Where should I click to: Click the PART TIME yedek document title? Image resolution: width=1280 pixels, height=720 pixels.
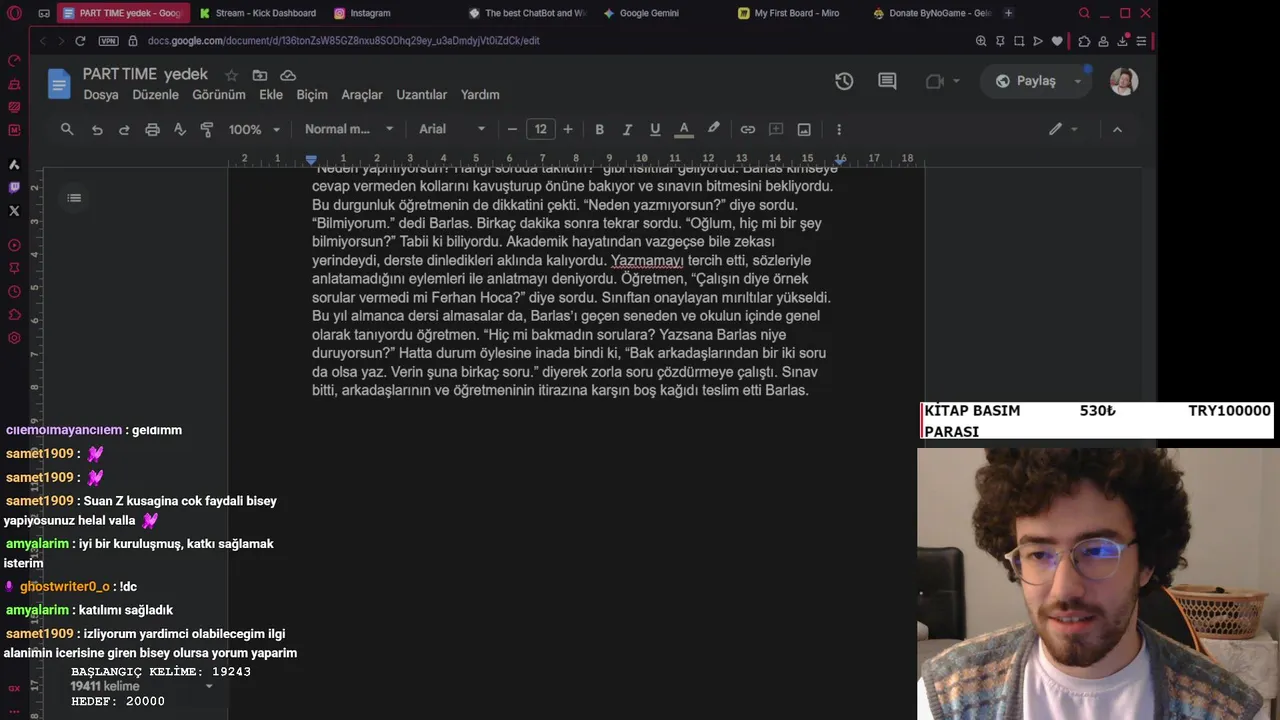145,74
